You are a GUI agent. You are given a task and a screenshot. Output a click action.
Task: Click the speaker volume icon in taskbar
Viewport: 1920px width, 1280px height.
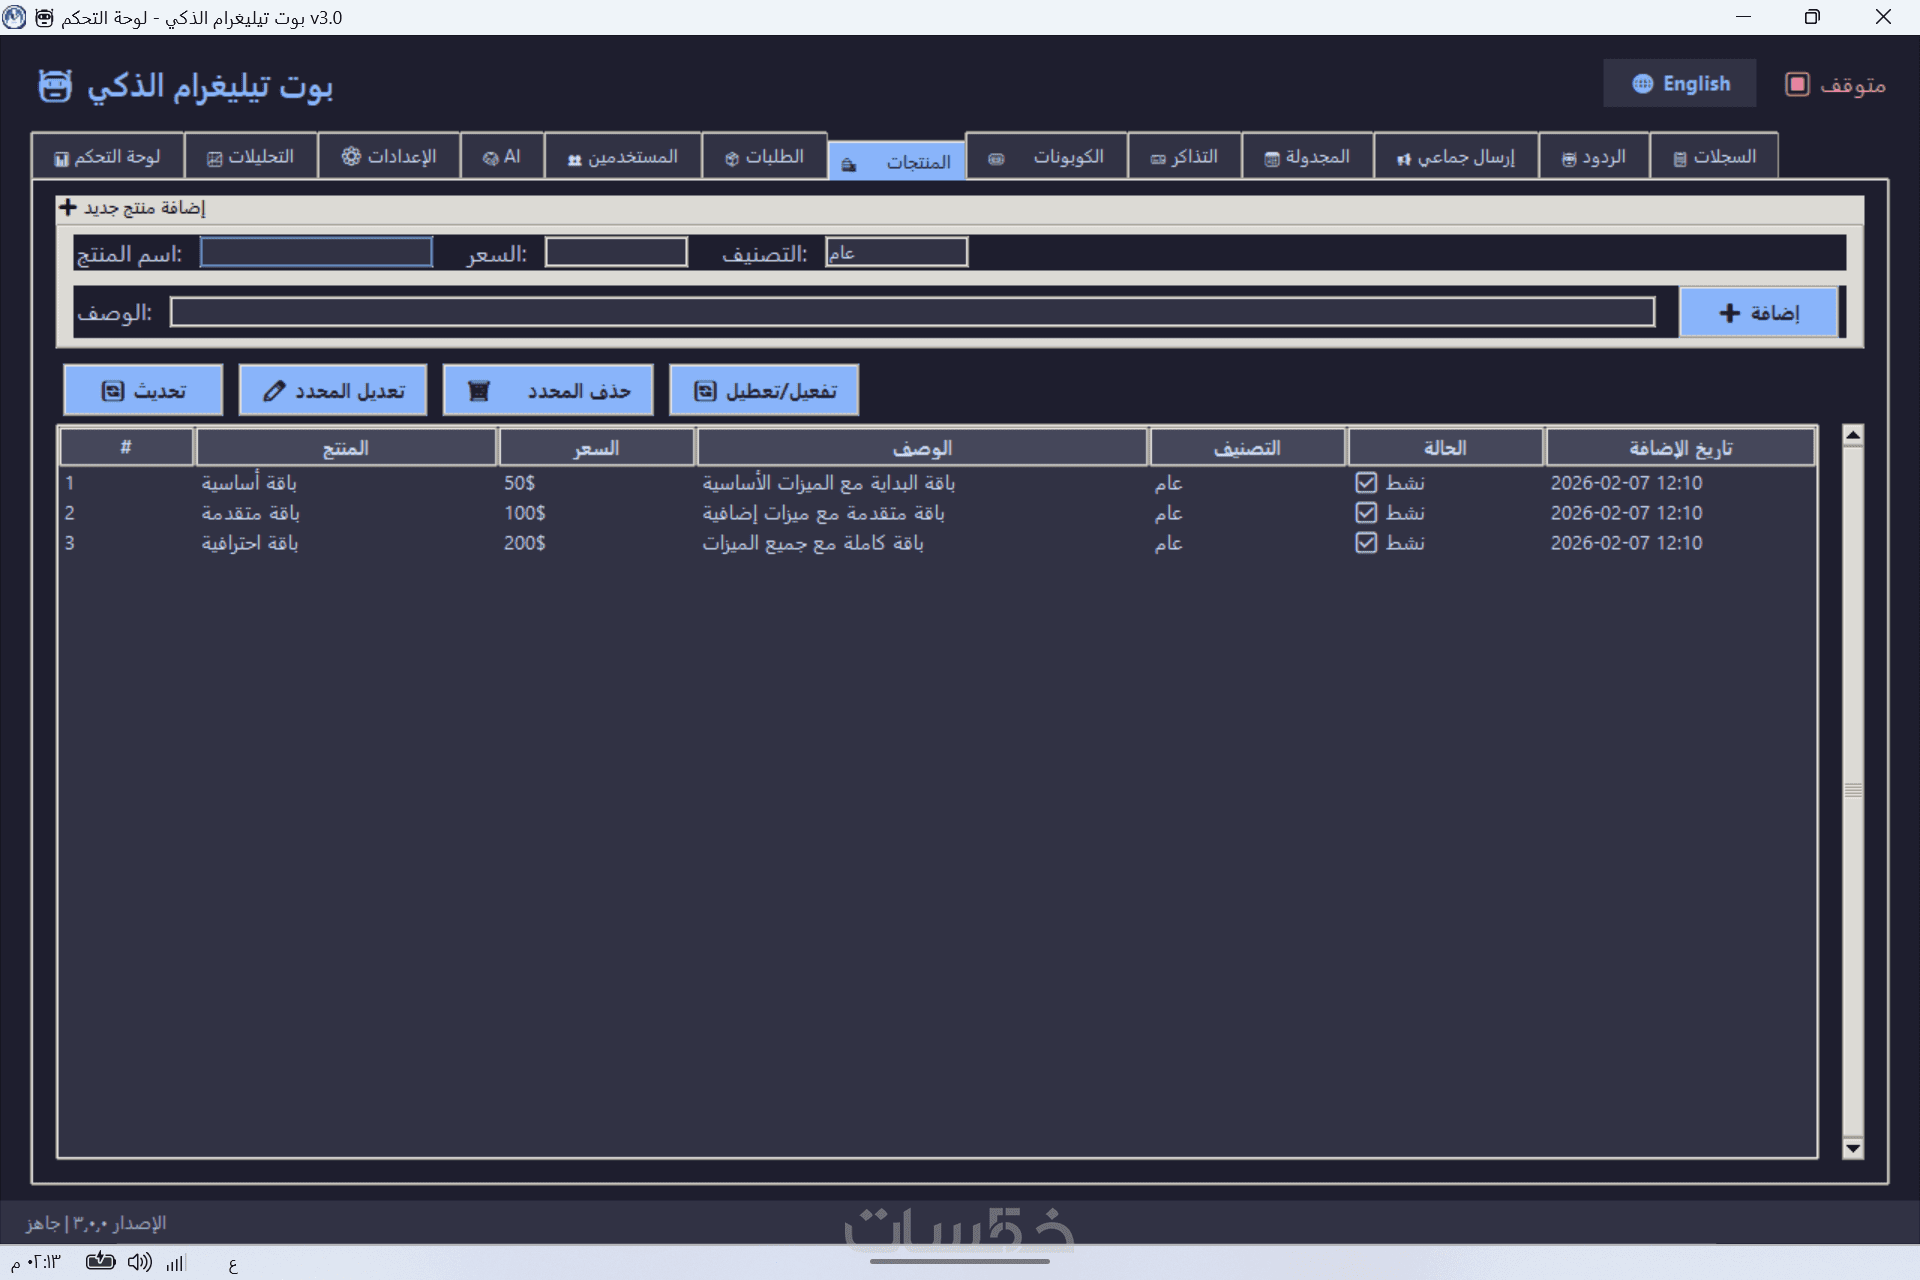140,1262
